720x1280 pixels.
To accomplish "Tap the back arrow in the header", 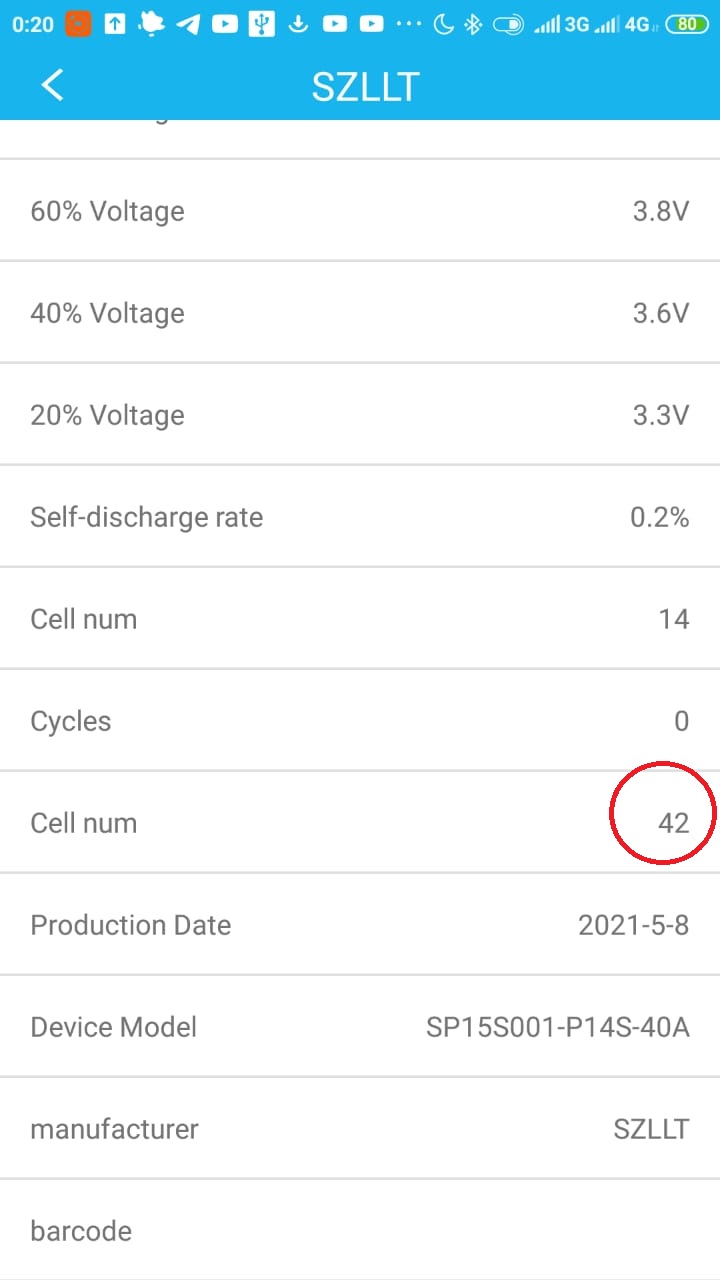I will 52,85.
